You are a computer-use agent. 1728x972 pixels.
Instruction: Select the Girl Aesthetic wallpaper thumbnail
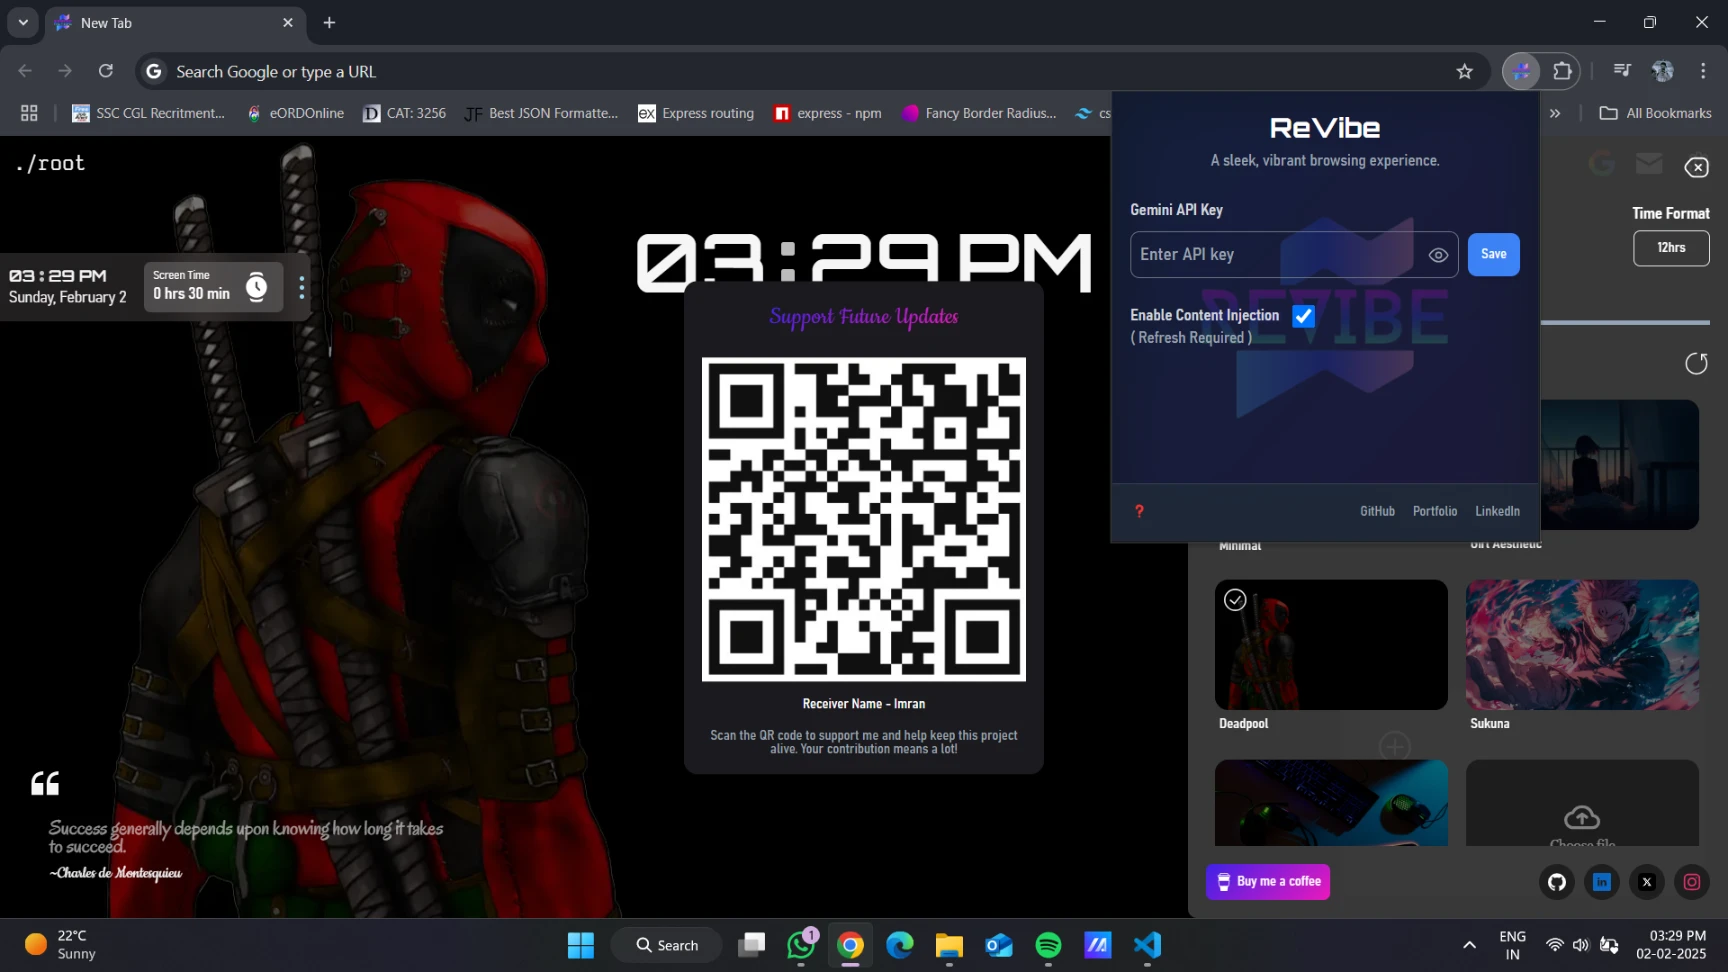pos(1620,465)
